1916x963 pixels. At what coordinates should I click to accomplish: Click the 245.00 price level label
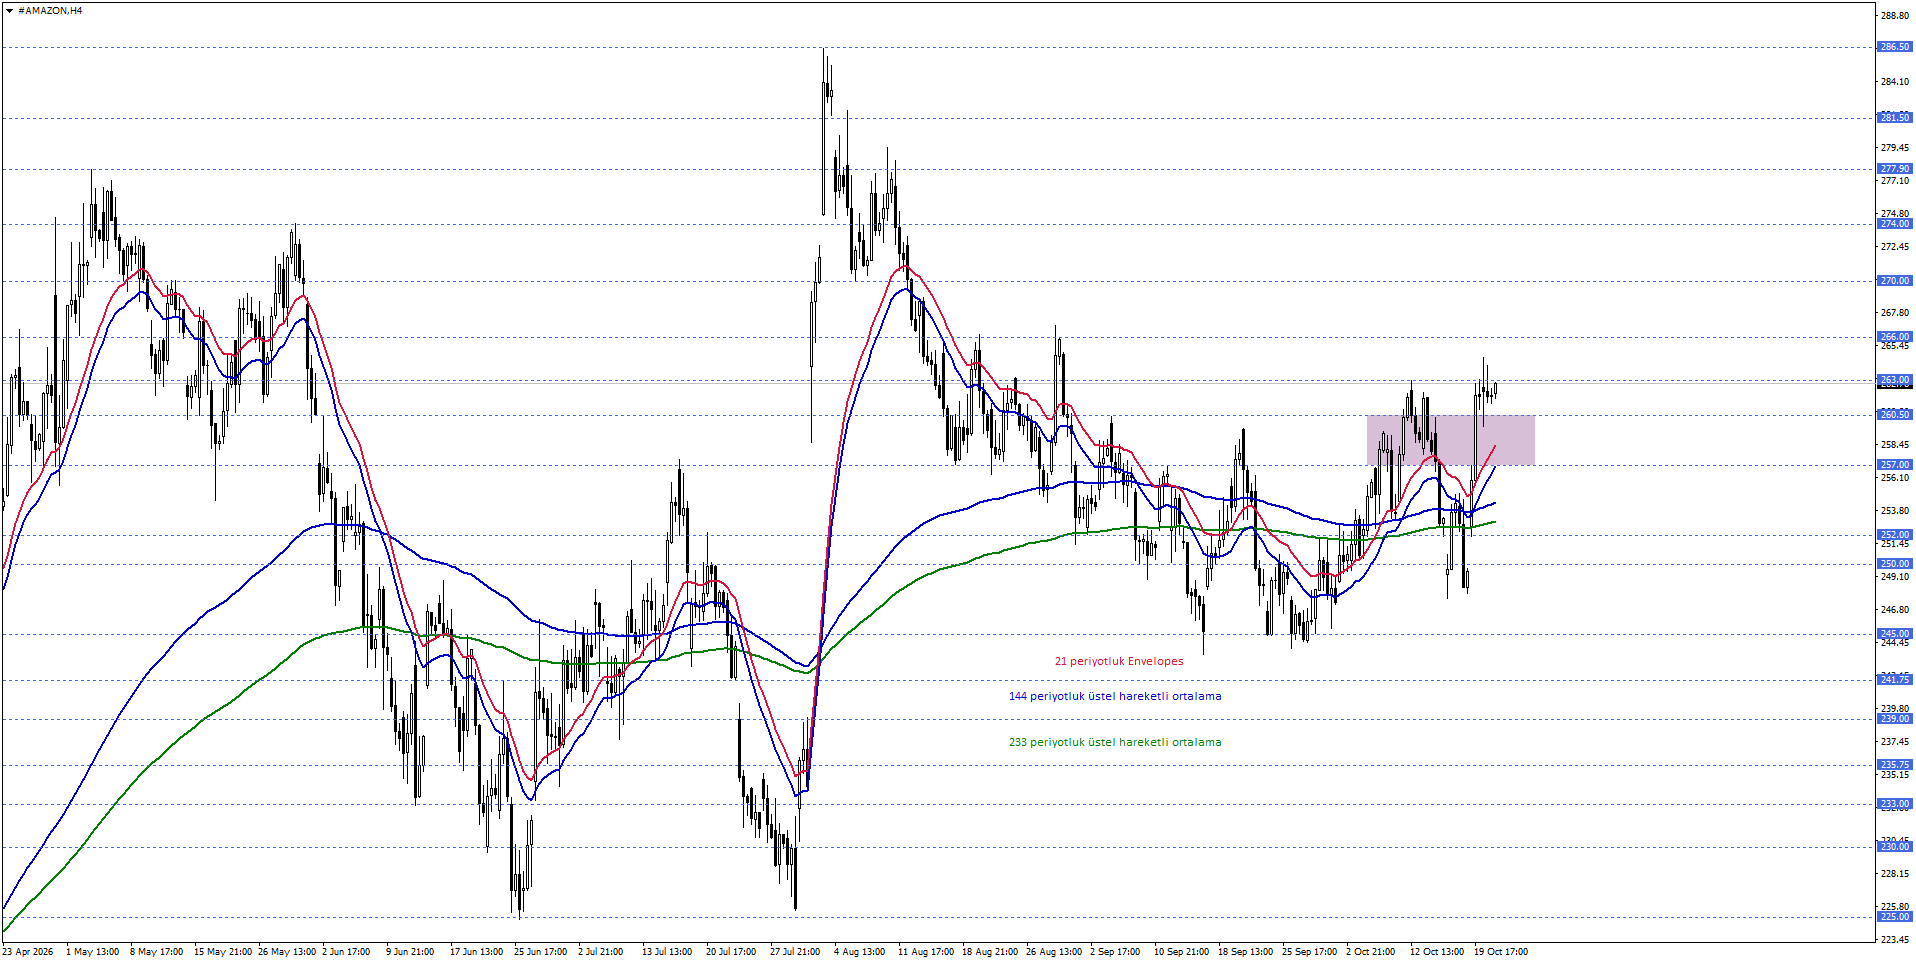[x=1895, y=634]
